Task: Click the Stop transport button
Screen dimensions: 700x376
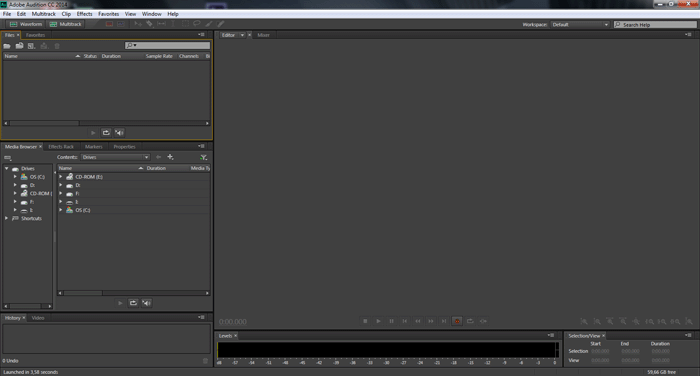Action: [x=365, y=321]
